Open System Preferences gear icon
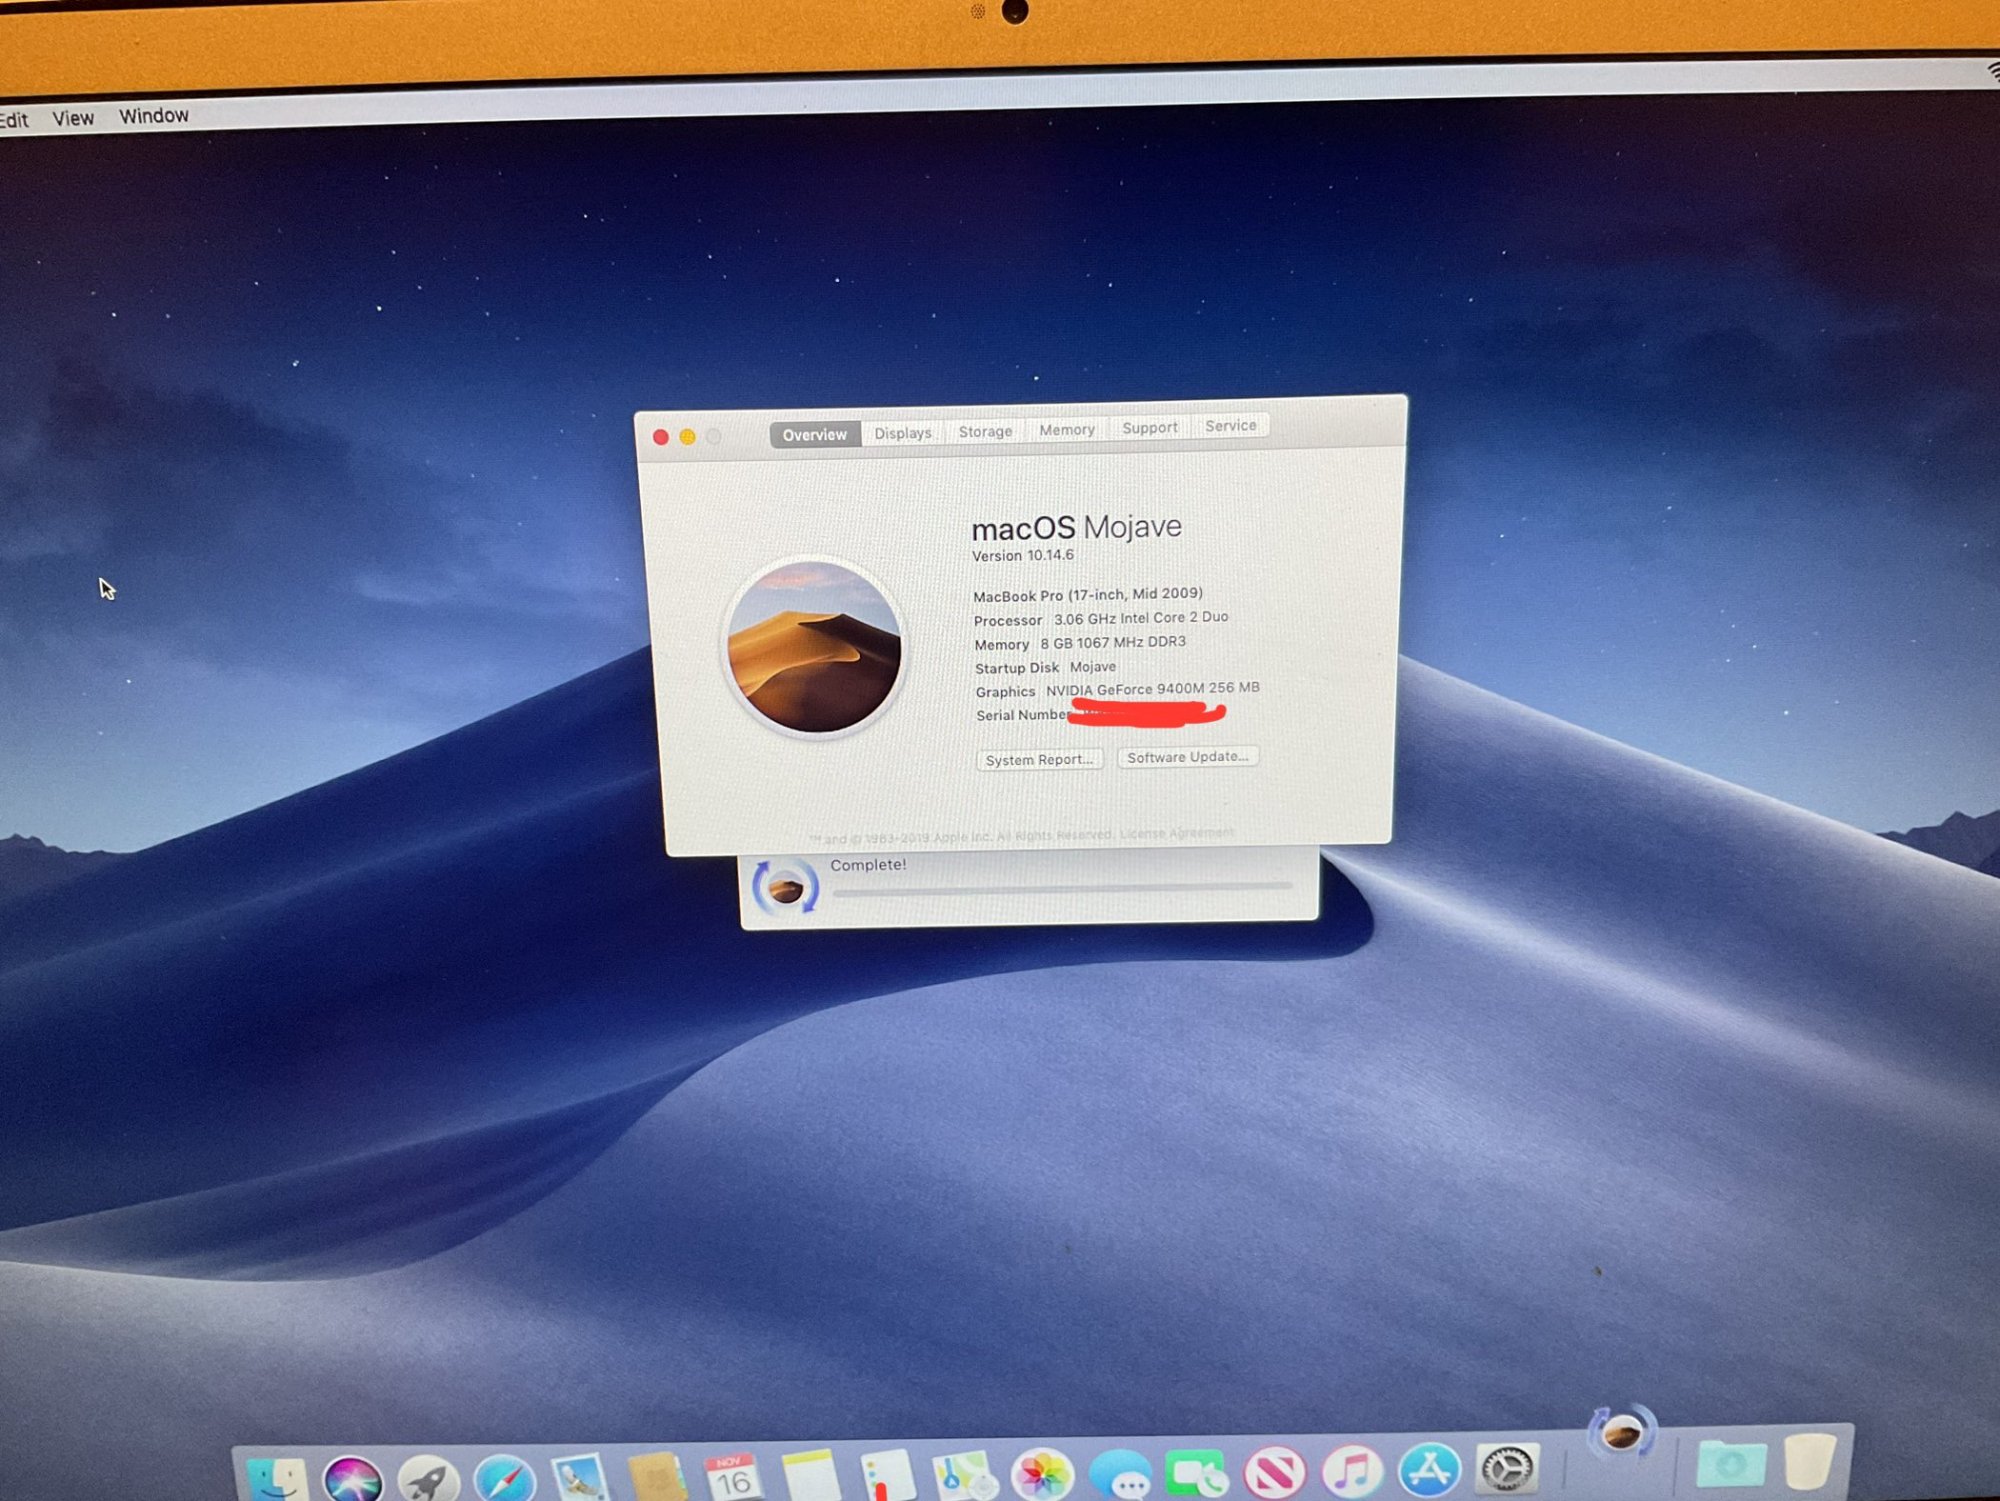This screenshot has width=2000, height=1501. [1507, 1469]
